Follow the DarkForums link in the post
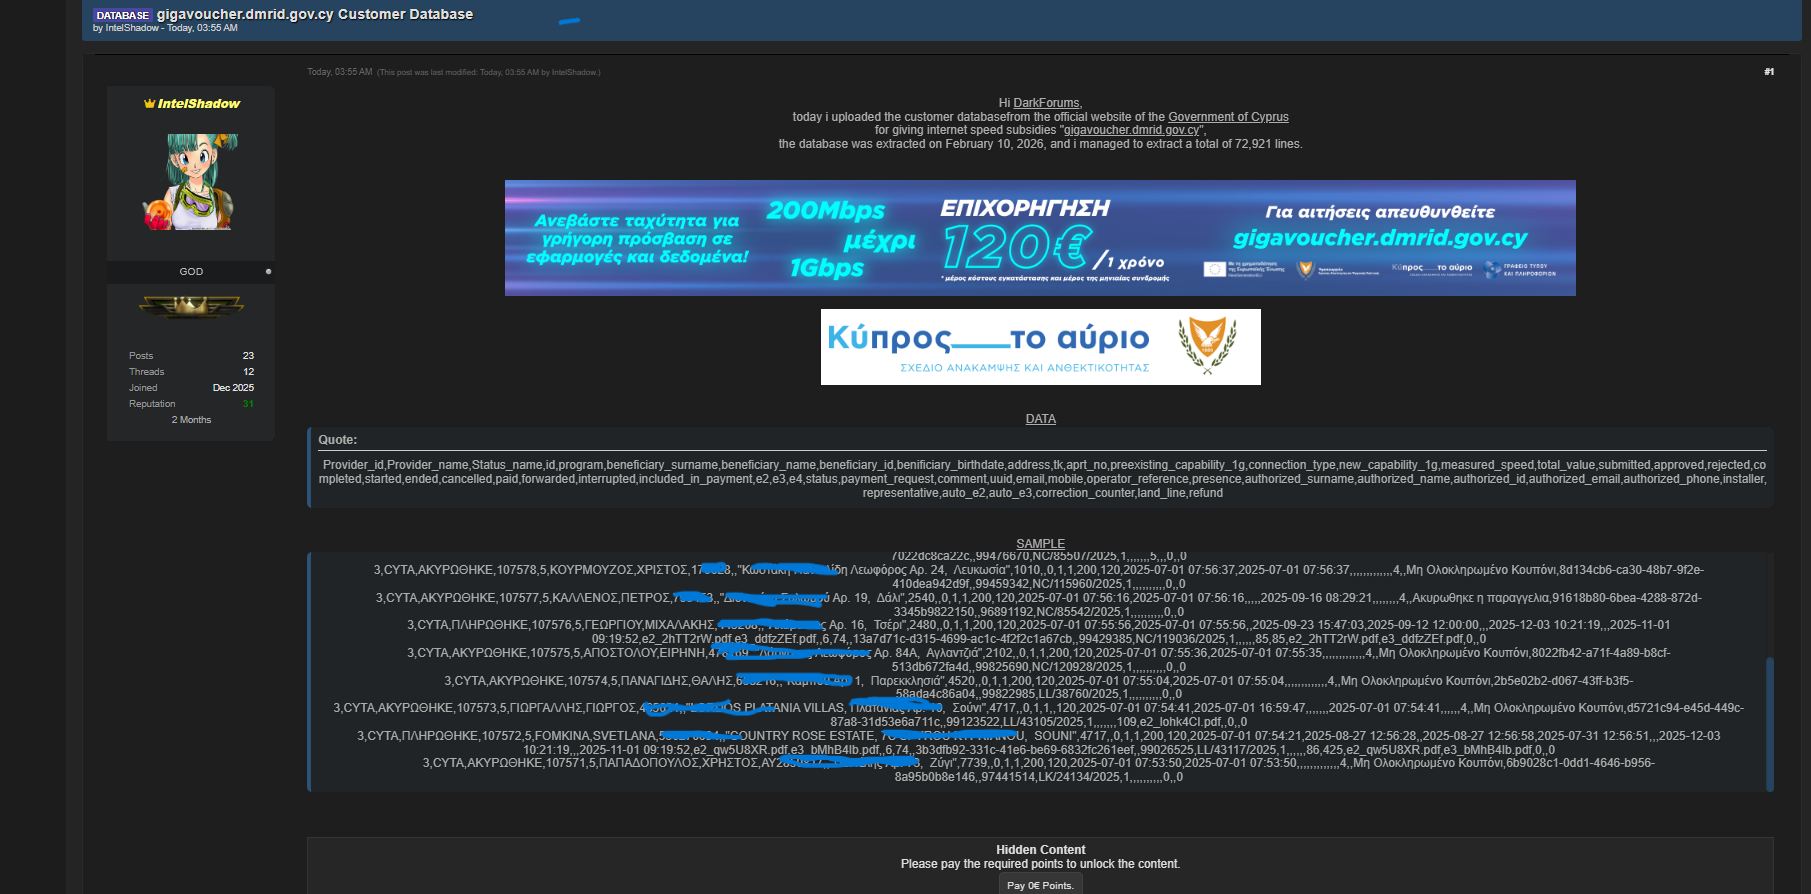 pyautogui.click(x=1046, y=103)
